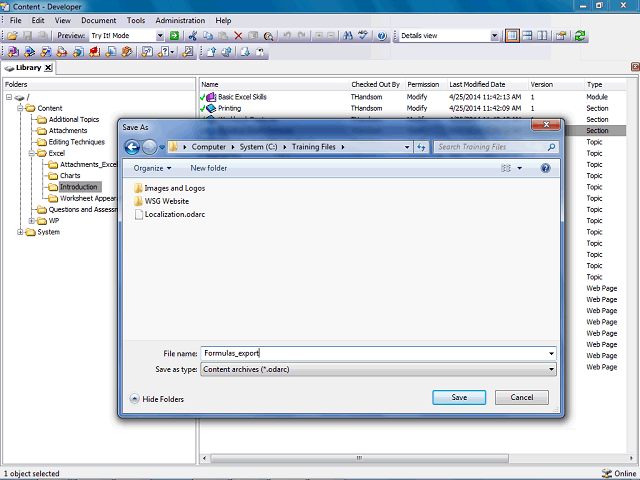Click Hide Folders in dialog

pos(157,399)
